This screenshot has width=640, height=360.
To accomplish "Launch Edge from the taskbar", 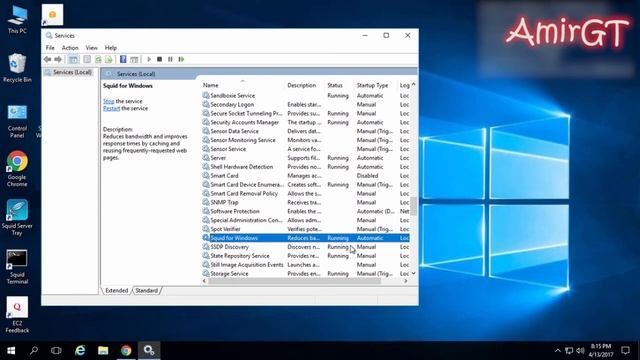I will 80,350.
